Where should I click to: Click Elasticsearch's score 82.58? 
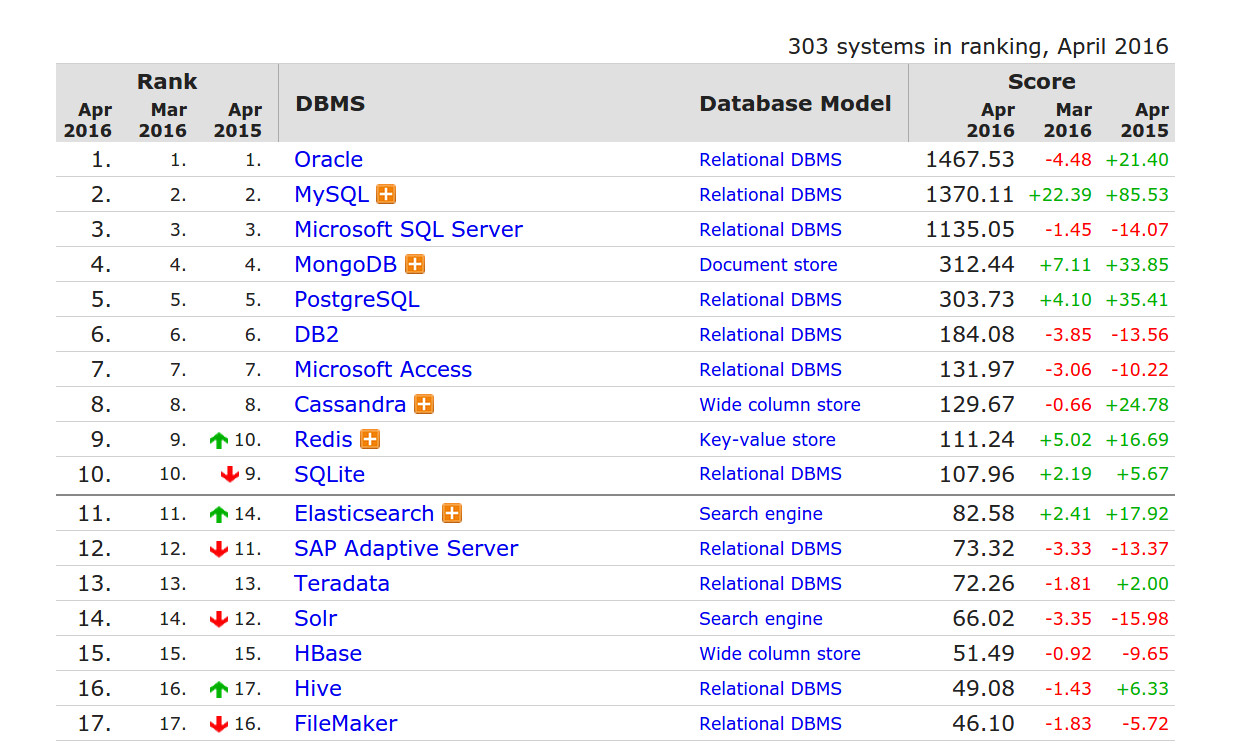984,514
